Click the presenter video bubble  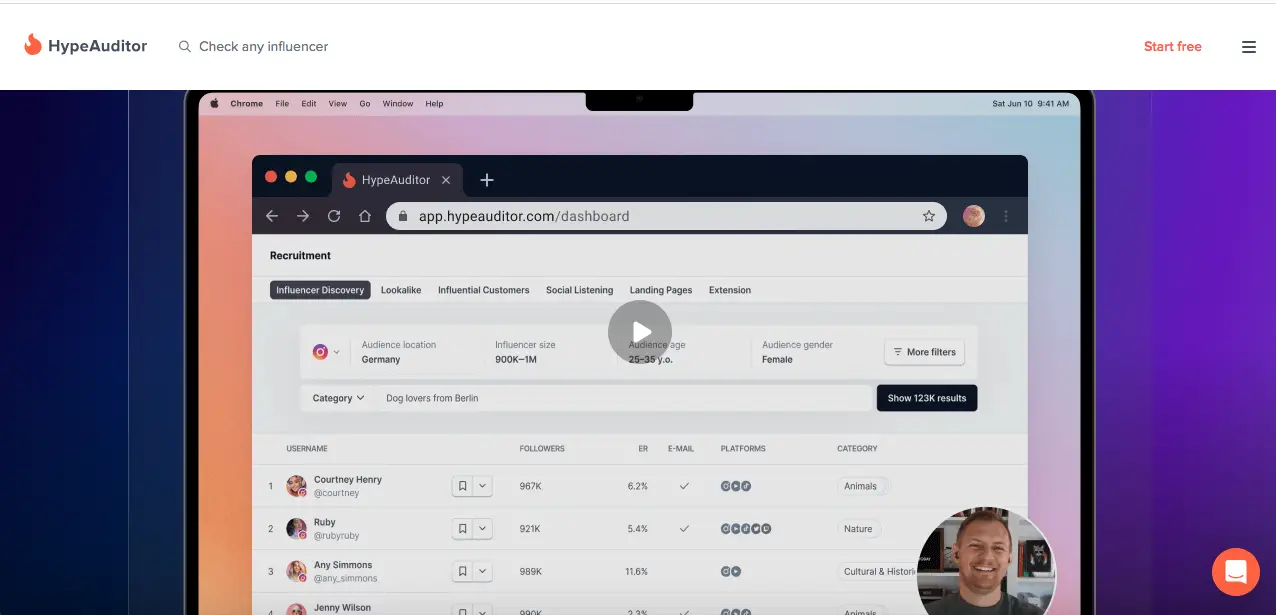tap(986, 562)
